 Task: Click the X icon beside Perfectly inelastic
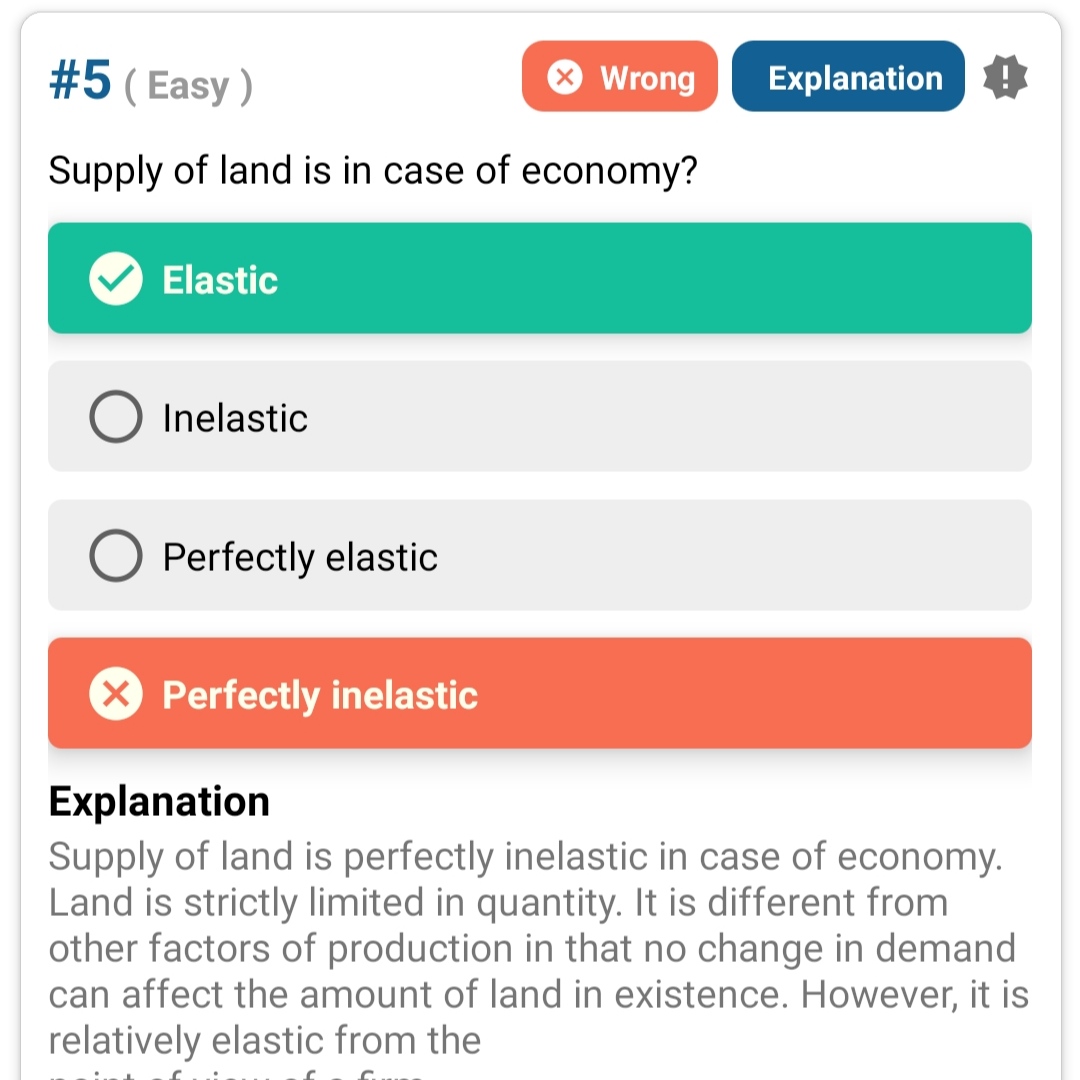[116, 695]
